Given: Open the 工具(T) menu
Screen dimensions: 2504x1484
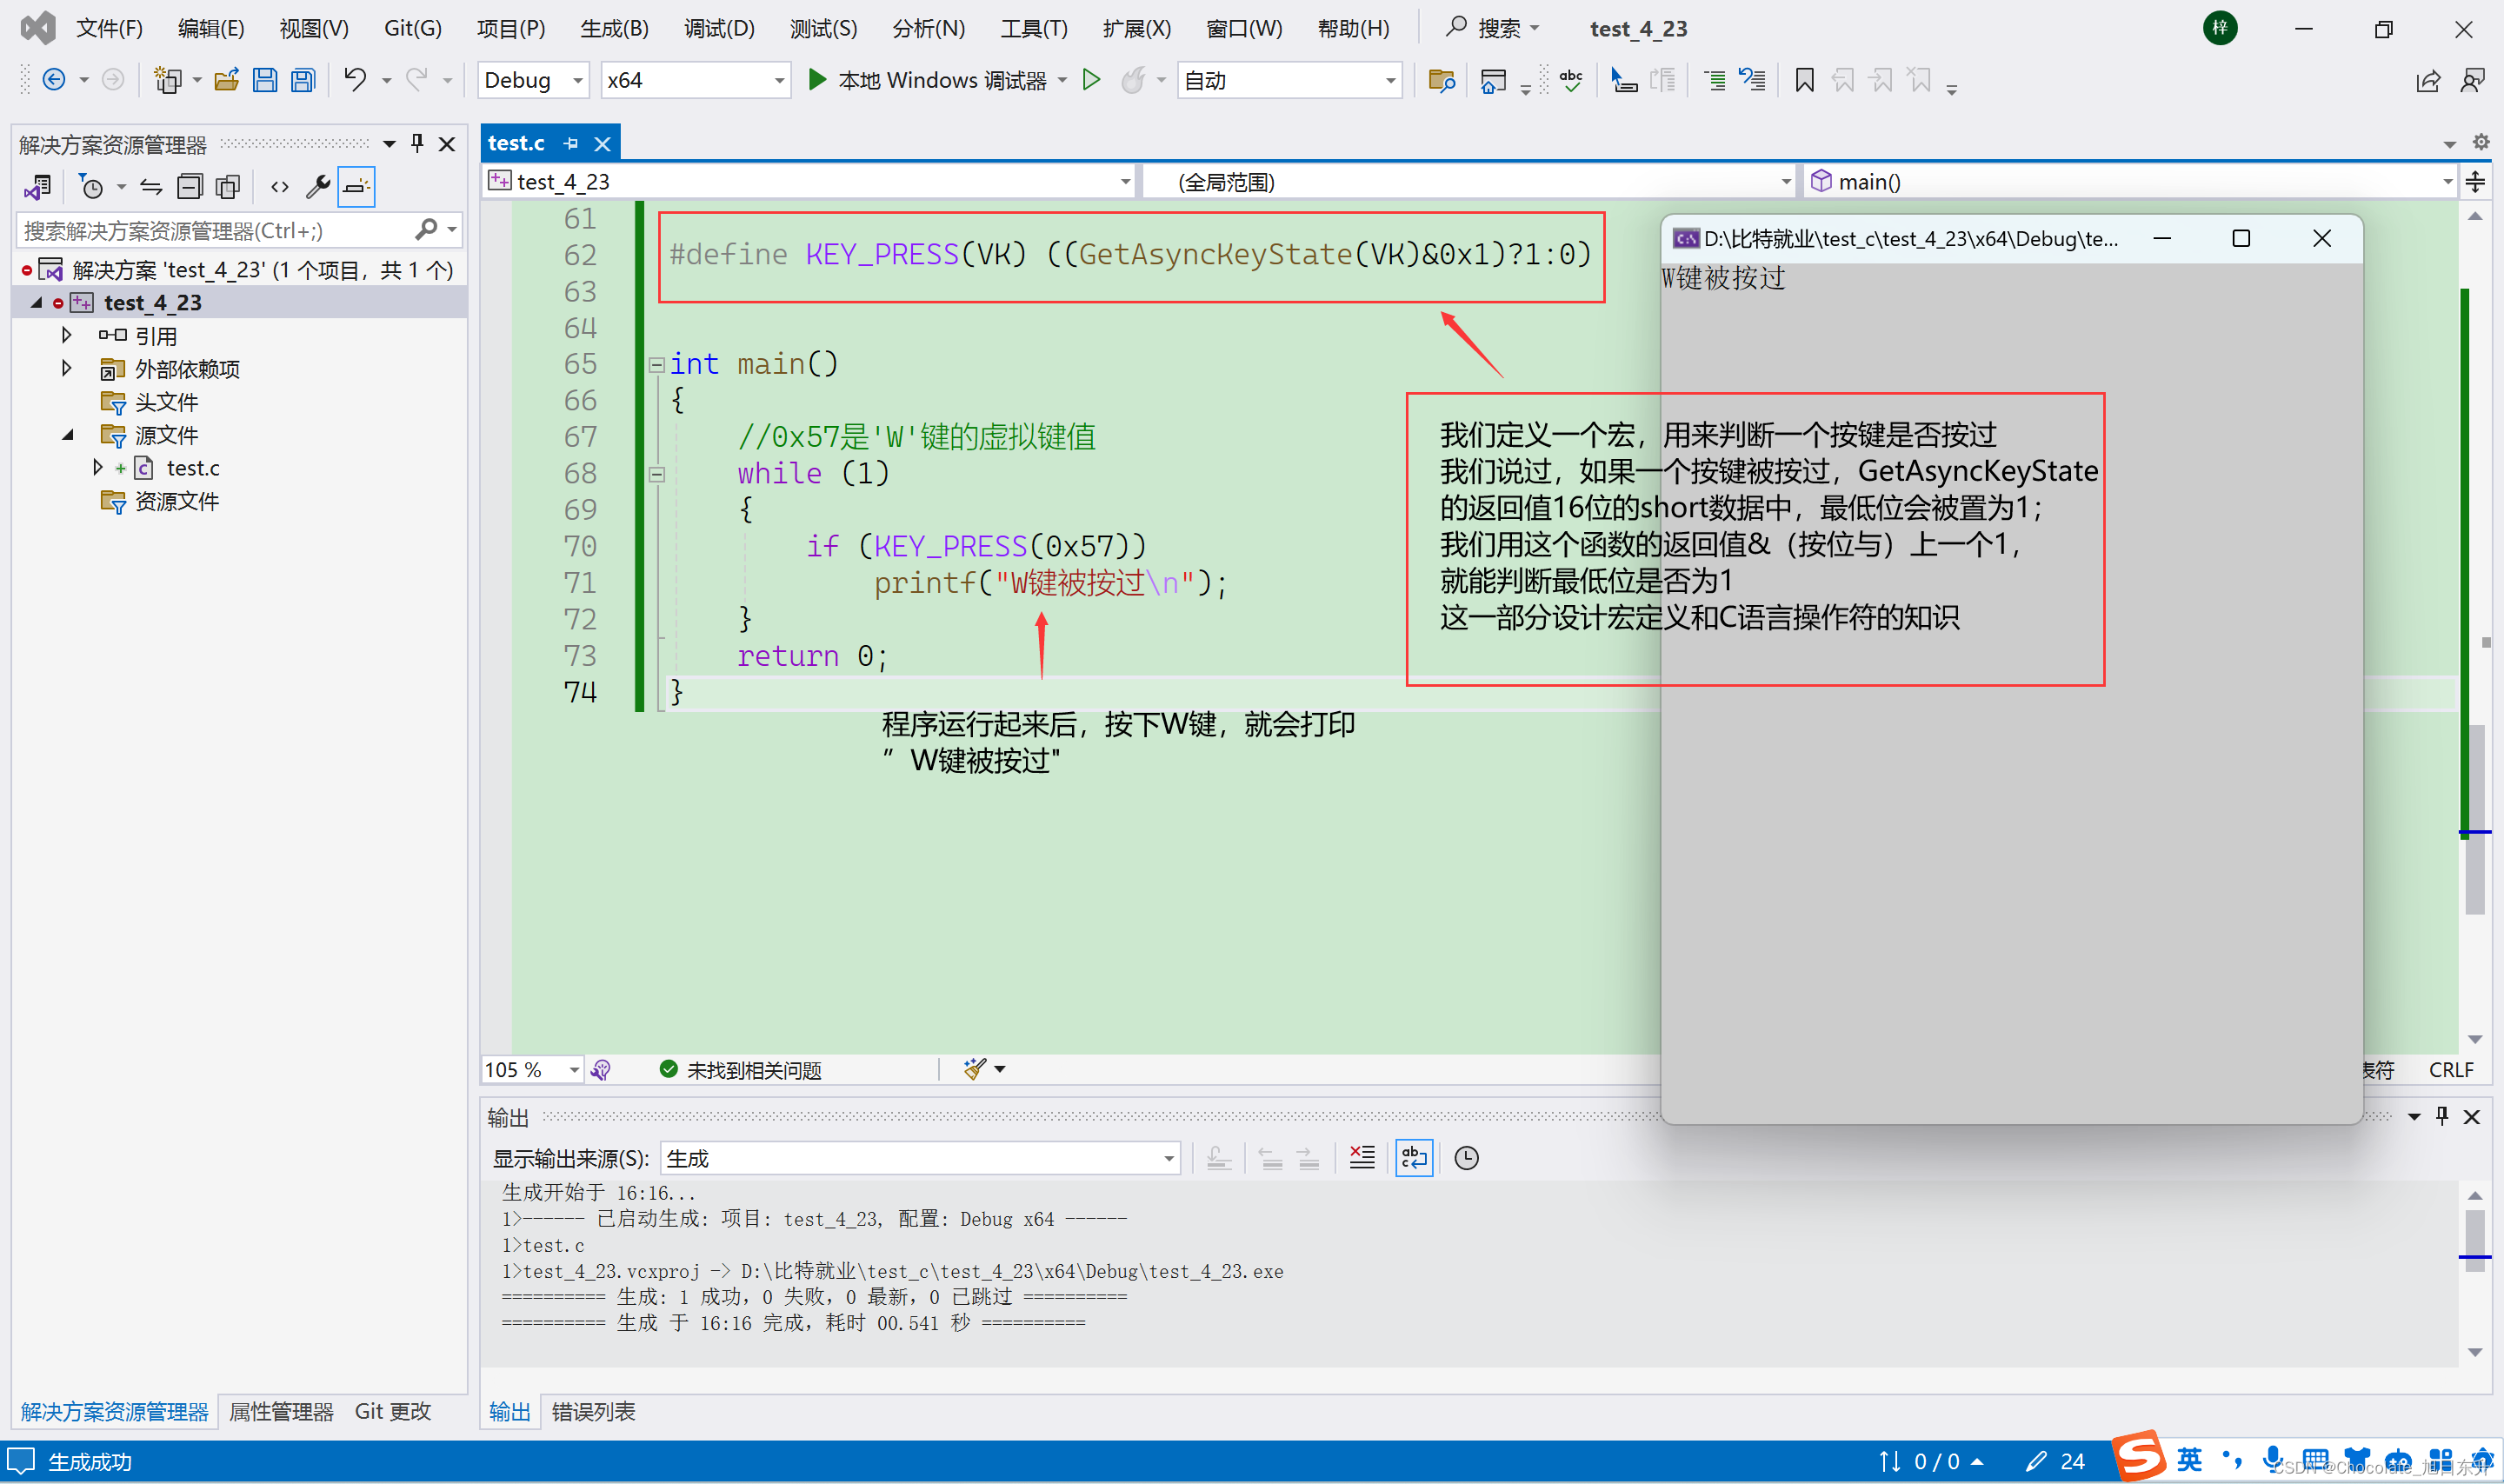Looking at the screenshot, I should pyautogui.click(x=1034, y=28).
